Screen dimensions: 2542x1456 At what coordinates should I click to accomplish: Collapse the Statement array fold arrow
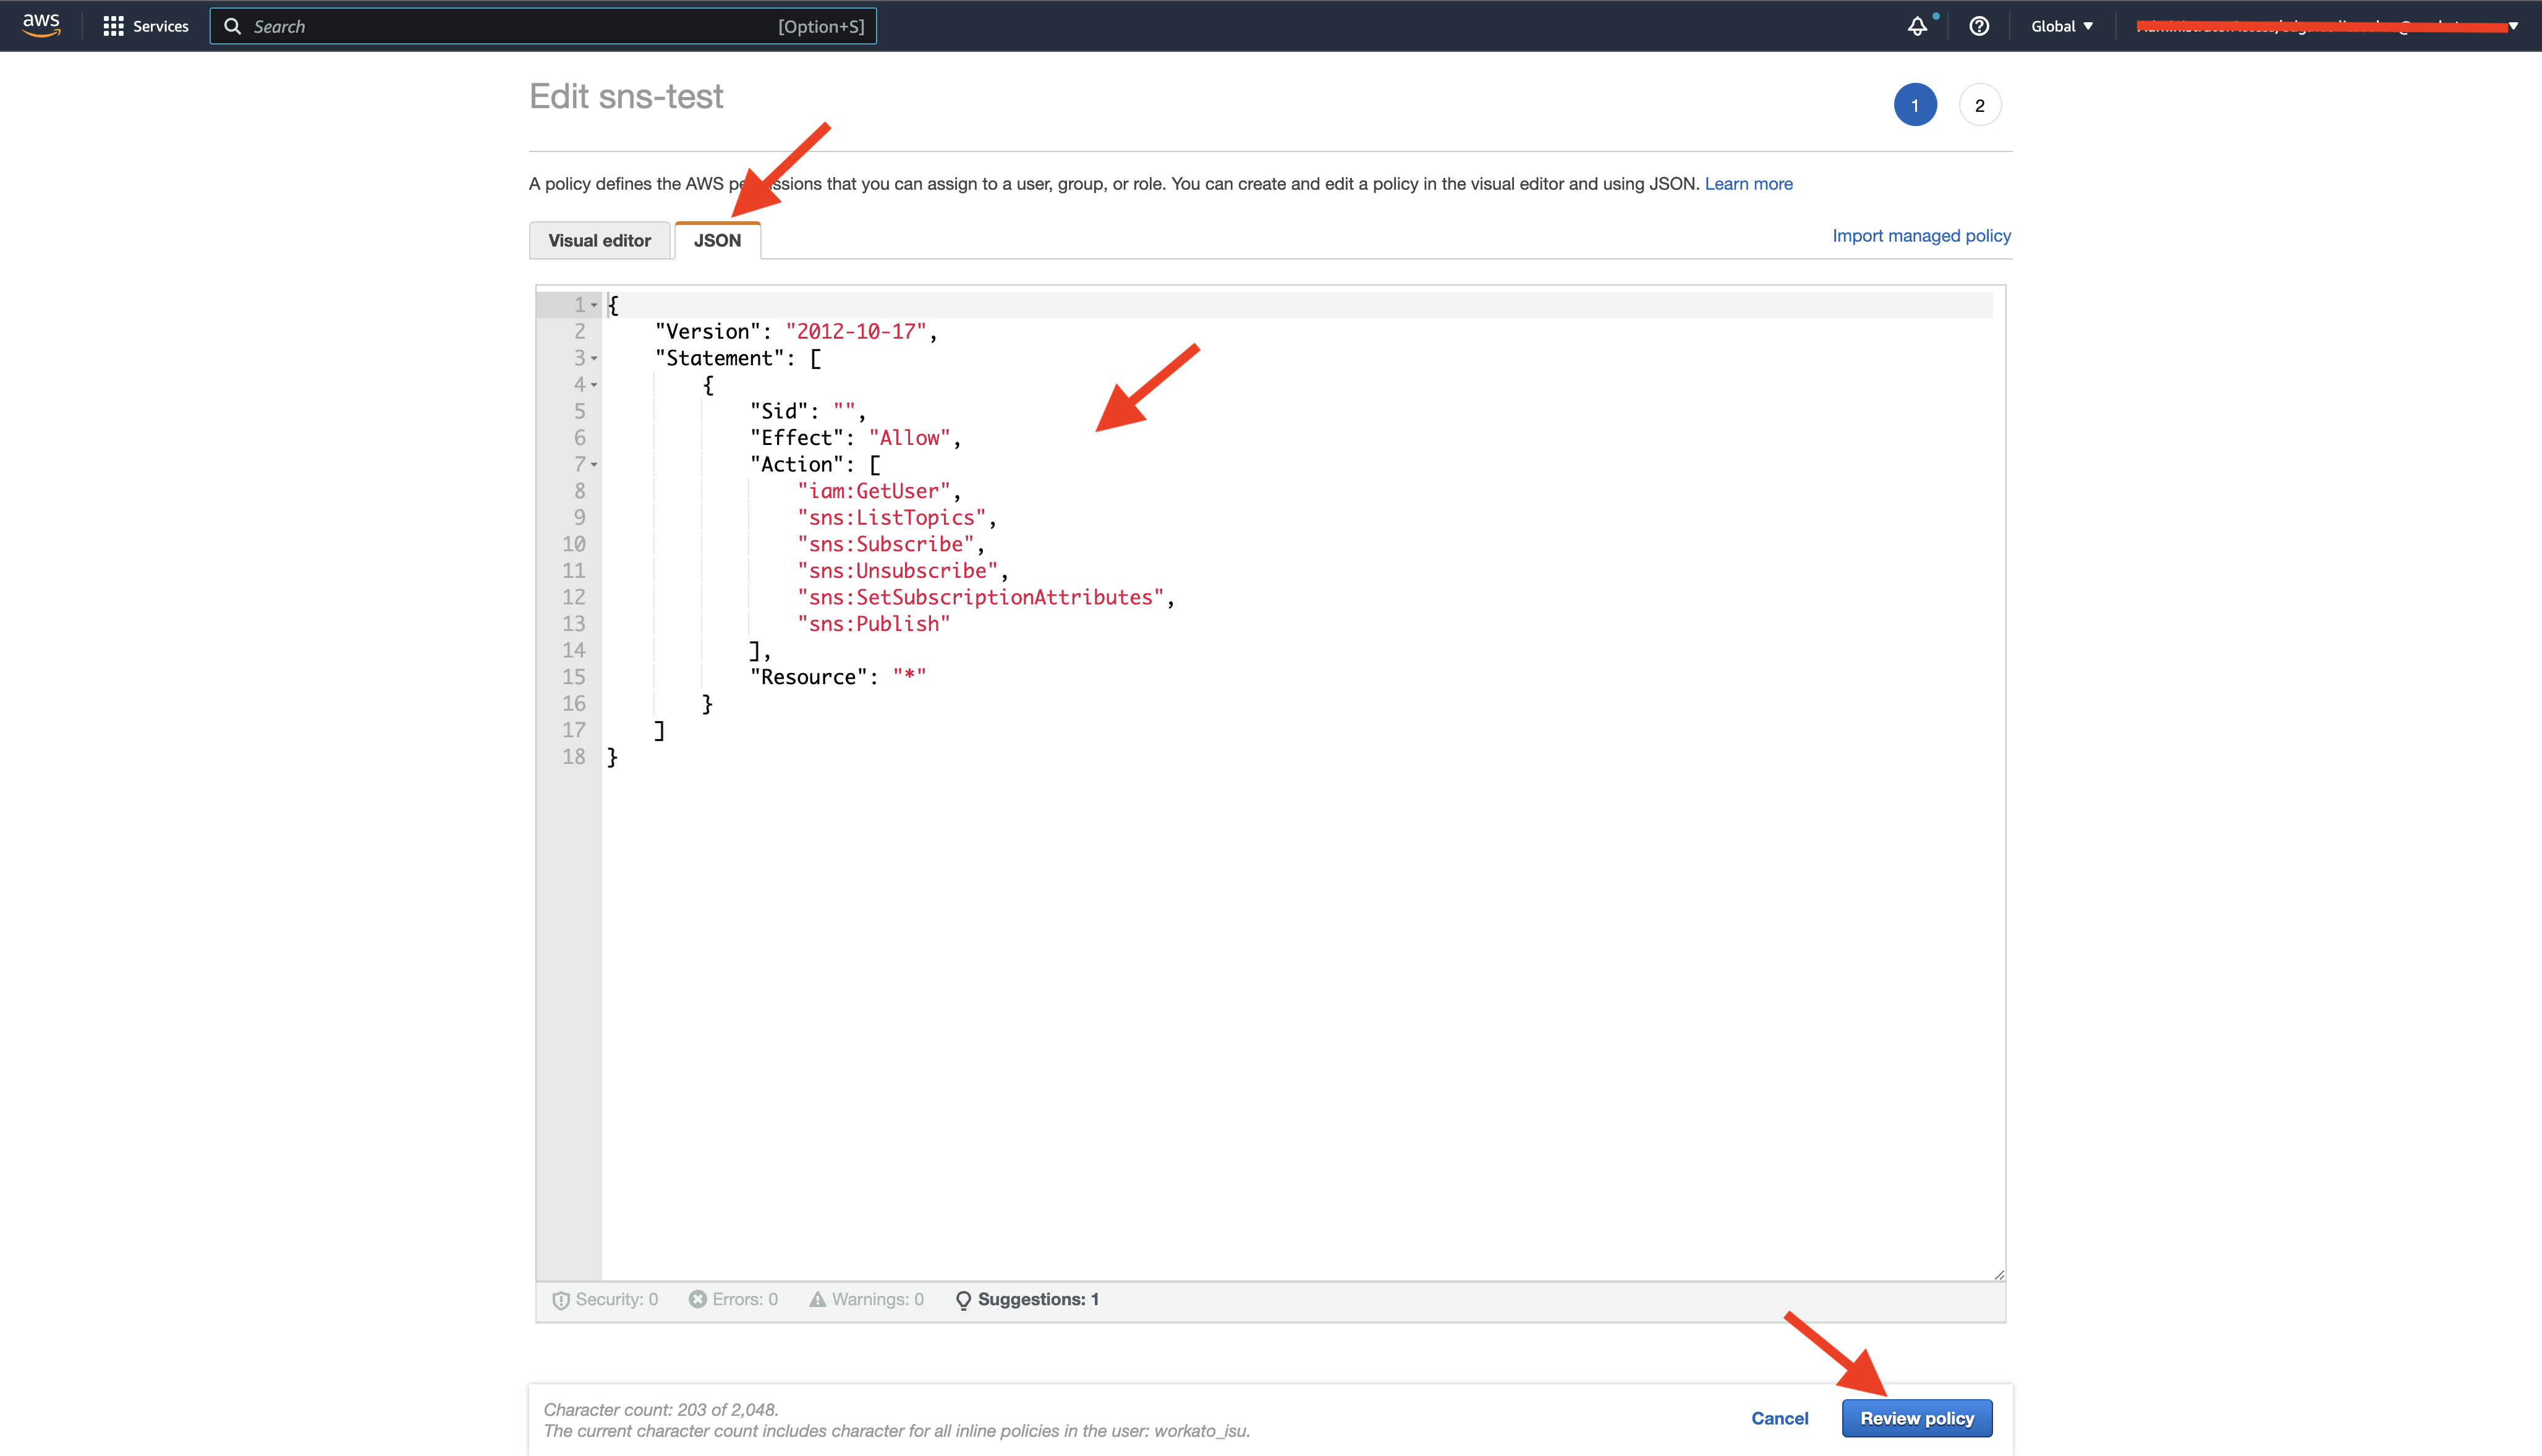tap(594, 358)
